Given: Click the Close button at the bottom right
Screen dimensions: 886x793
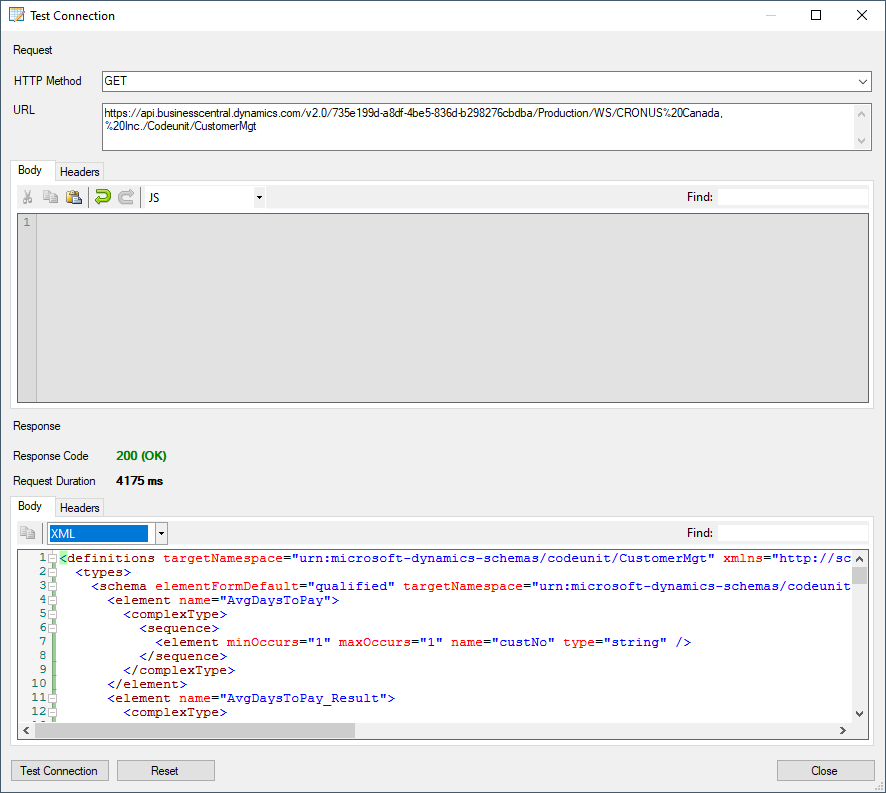Looking at the screenshot, I should coord(825,770).
